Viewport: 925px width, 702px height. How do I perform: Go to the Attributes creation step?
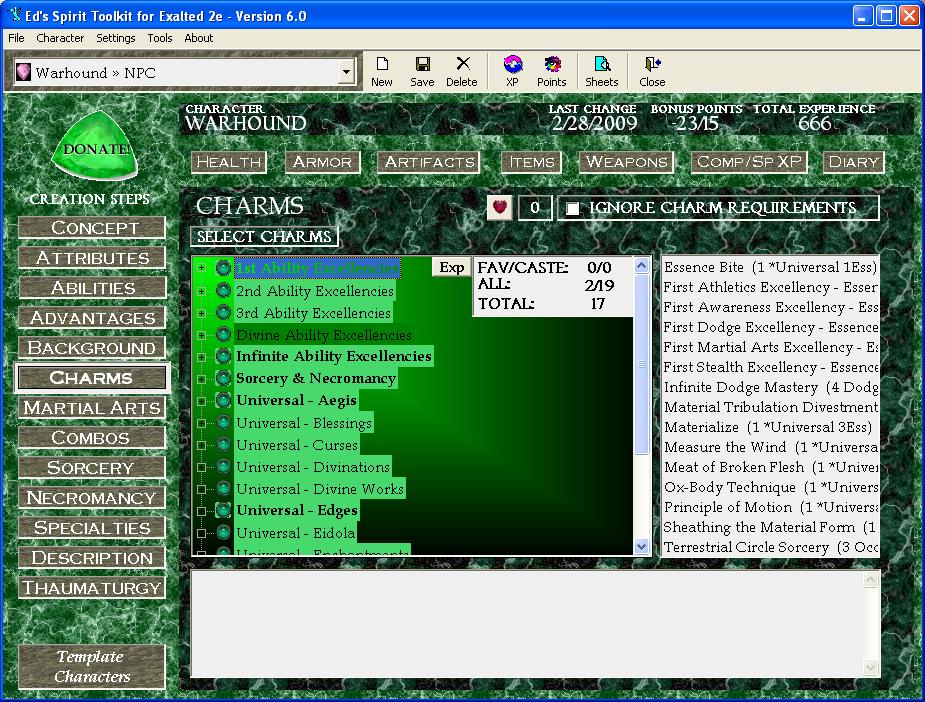coord(92,258)
